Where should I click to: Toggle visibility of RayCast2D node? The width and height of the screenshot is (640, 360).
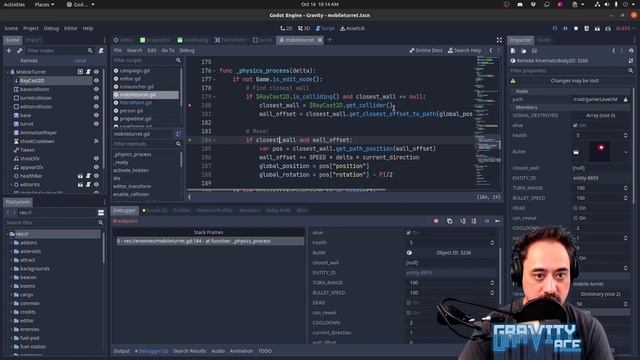96,81
